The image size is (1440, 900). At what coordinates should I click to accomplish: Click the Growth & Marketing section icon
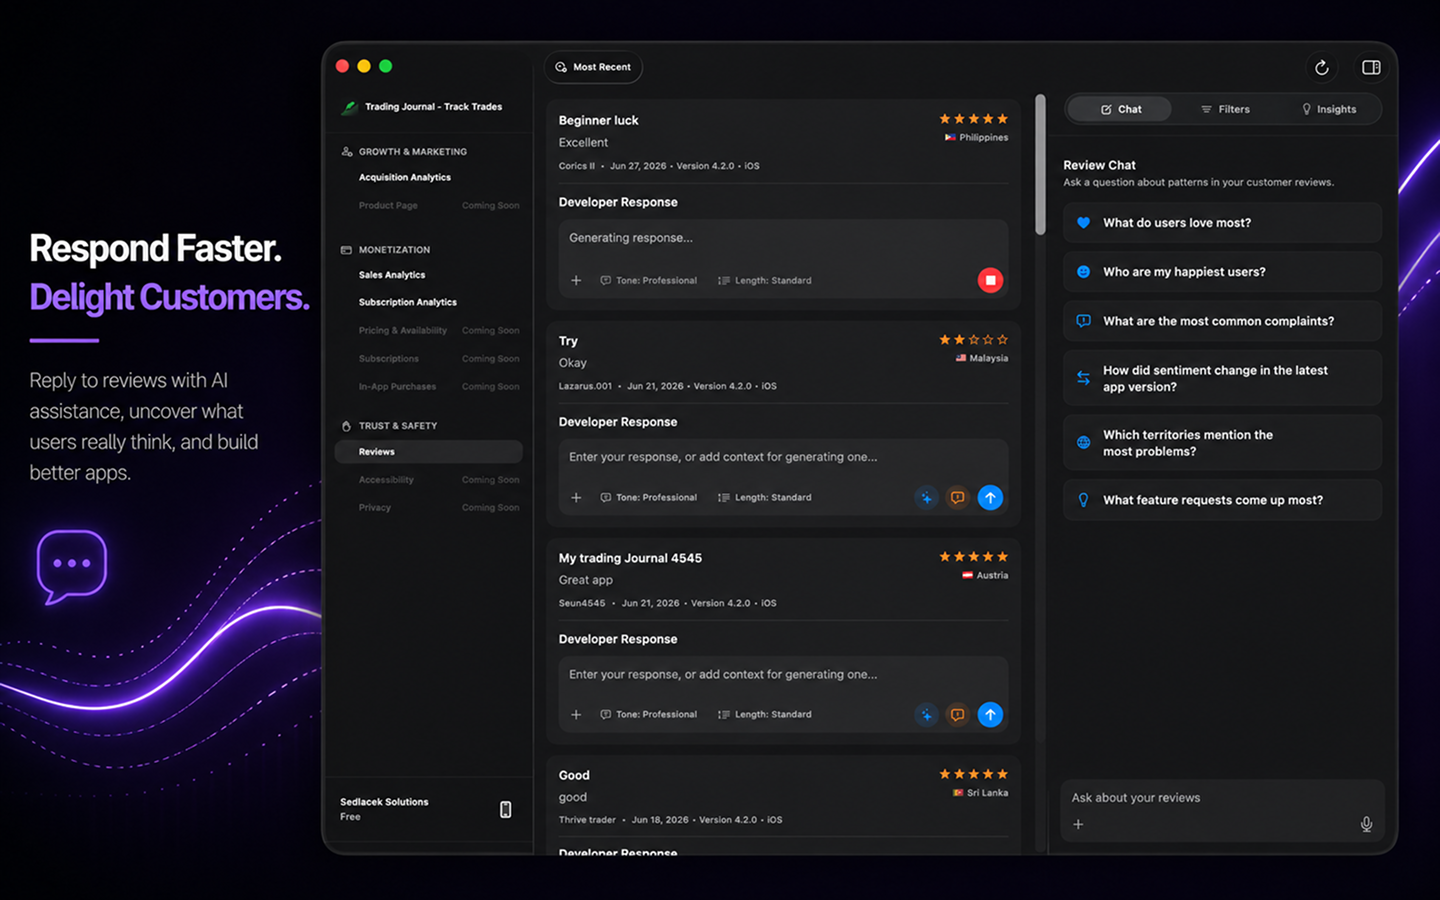347,152
